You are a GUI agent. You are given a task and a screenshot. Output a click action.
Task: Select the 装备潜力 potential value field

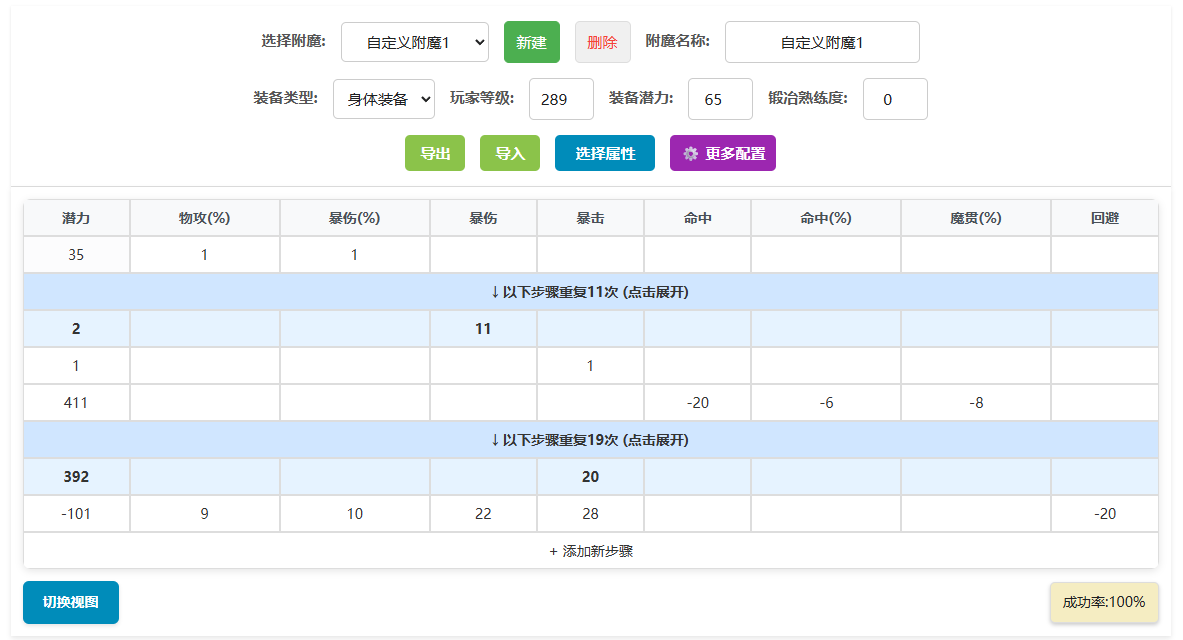[720, 99]
